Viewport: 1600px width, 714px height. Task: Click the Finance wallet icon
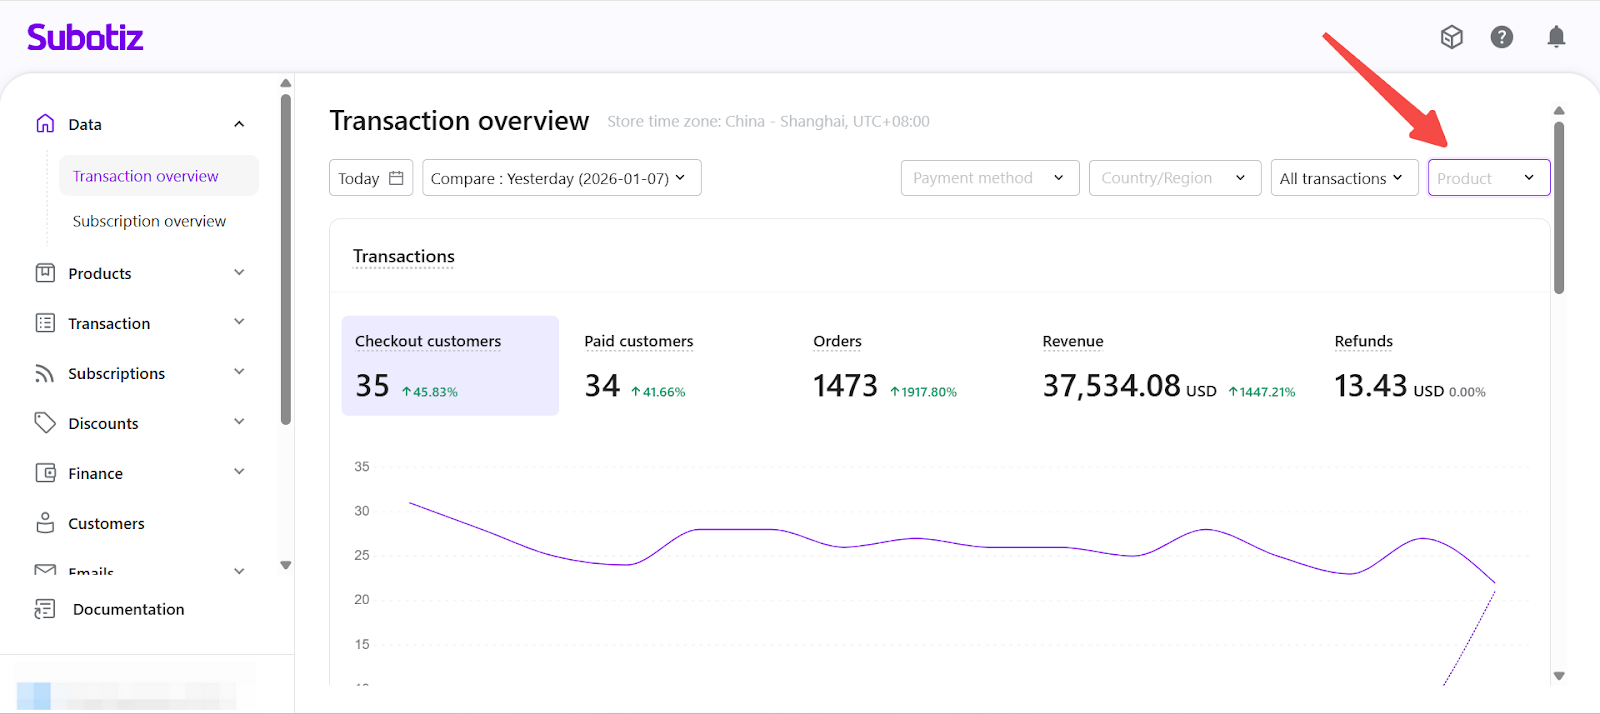(x=45, y=473)
